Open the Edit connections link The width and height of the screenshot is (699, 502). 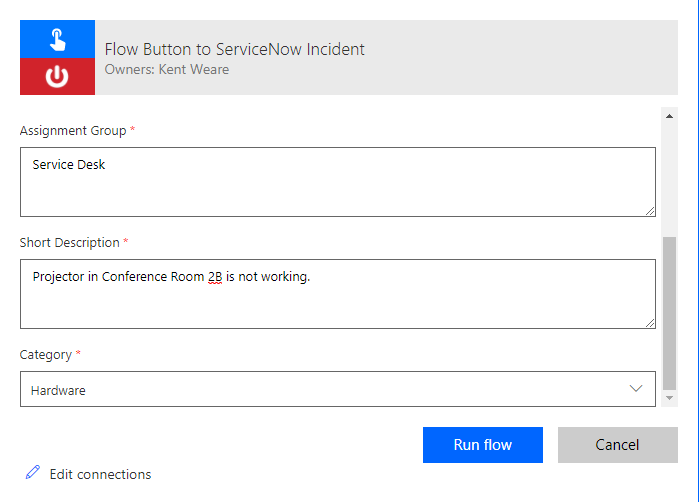(x=100, y=474)
